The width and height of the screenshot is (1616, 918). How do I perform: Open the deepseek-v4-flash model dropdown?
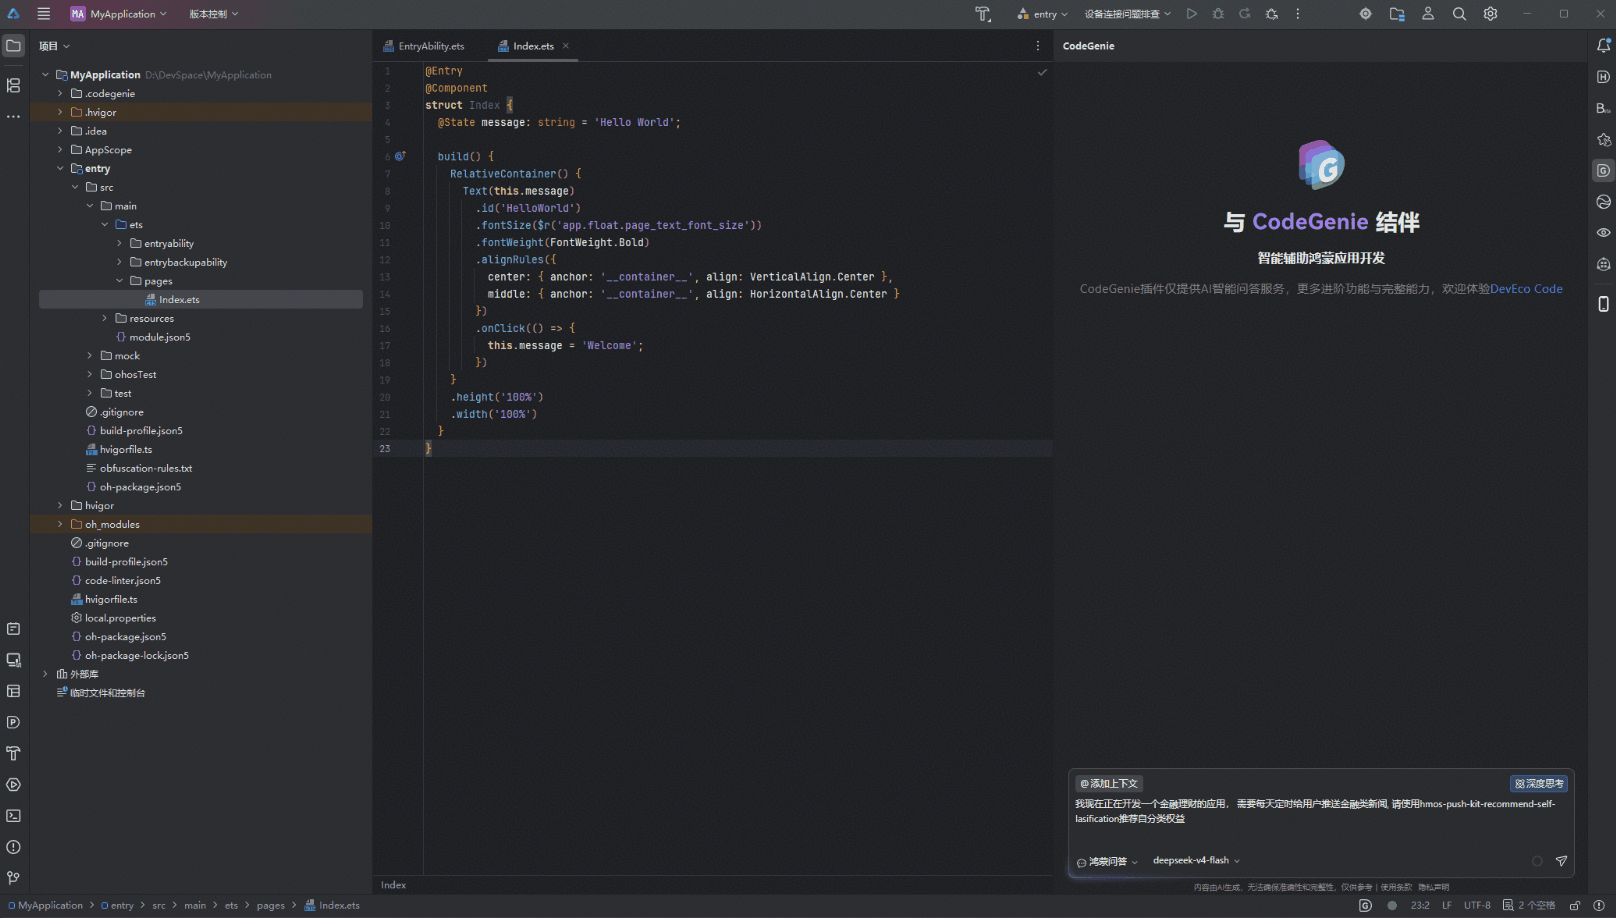pyautogui.click(x=1196, y=861)
